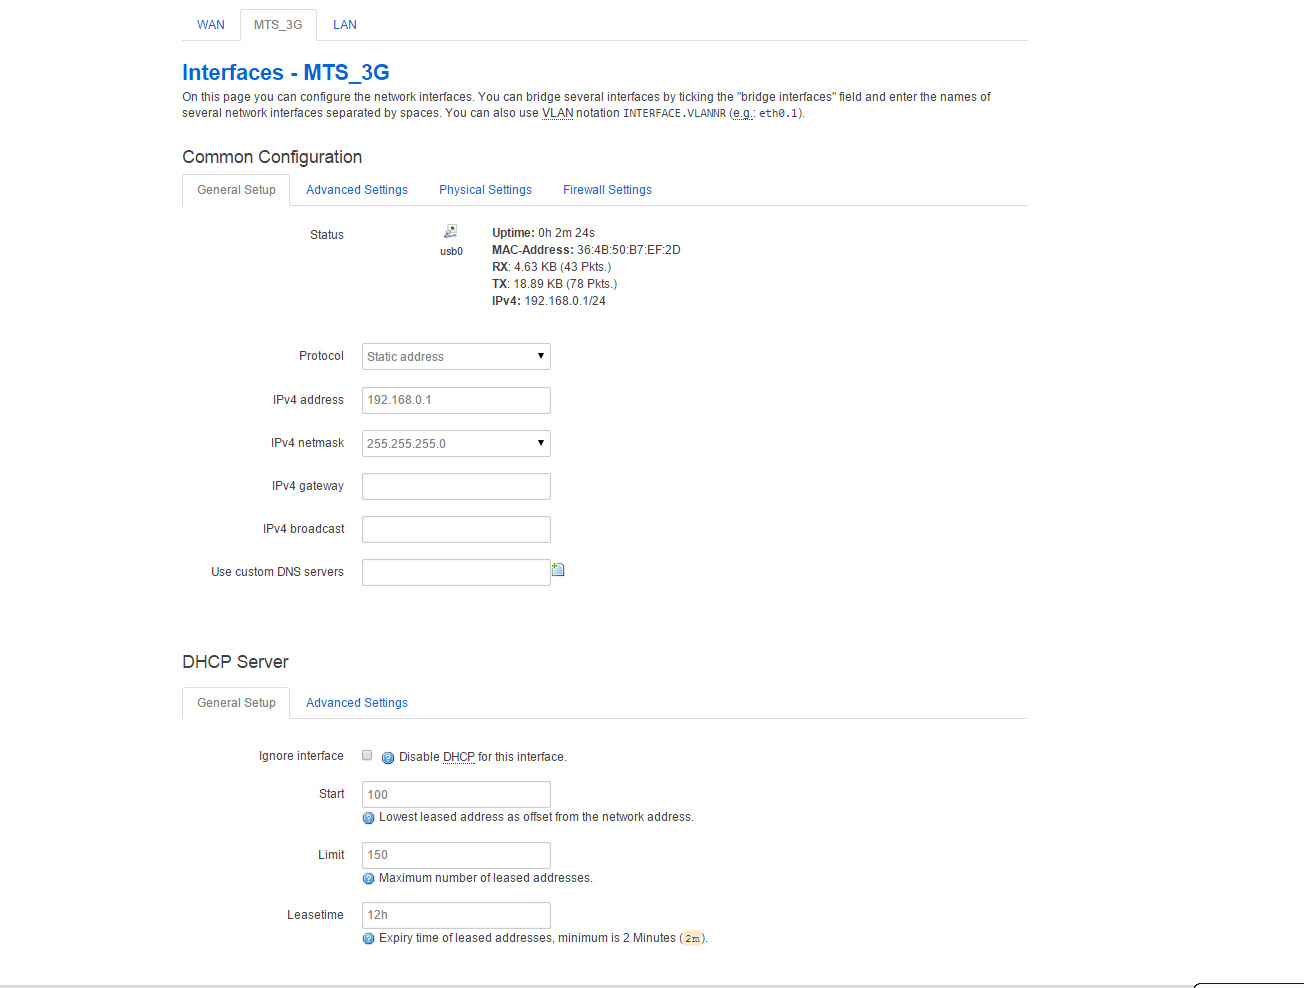Click the underlined DHCP abbreviation
Image resolution: width=1304 pixels, height=988 pixels.
(459, 757)
